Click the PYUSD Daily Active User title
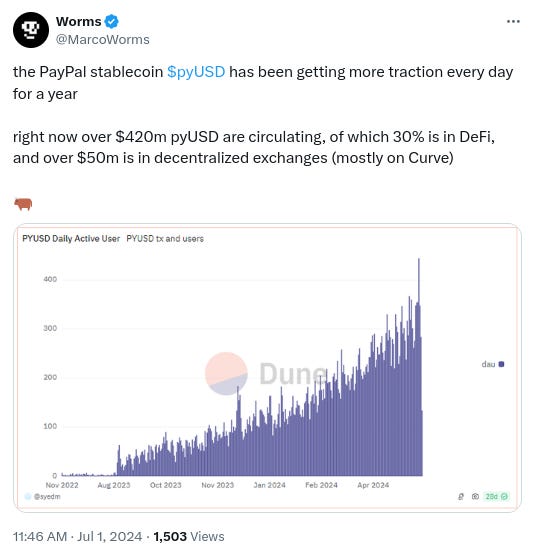This screenshot has width=533, height=555. pyautogui.click(x=71, y=239)
